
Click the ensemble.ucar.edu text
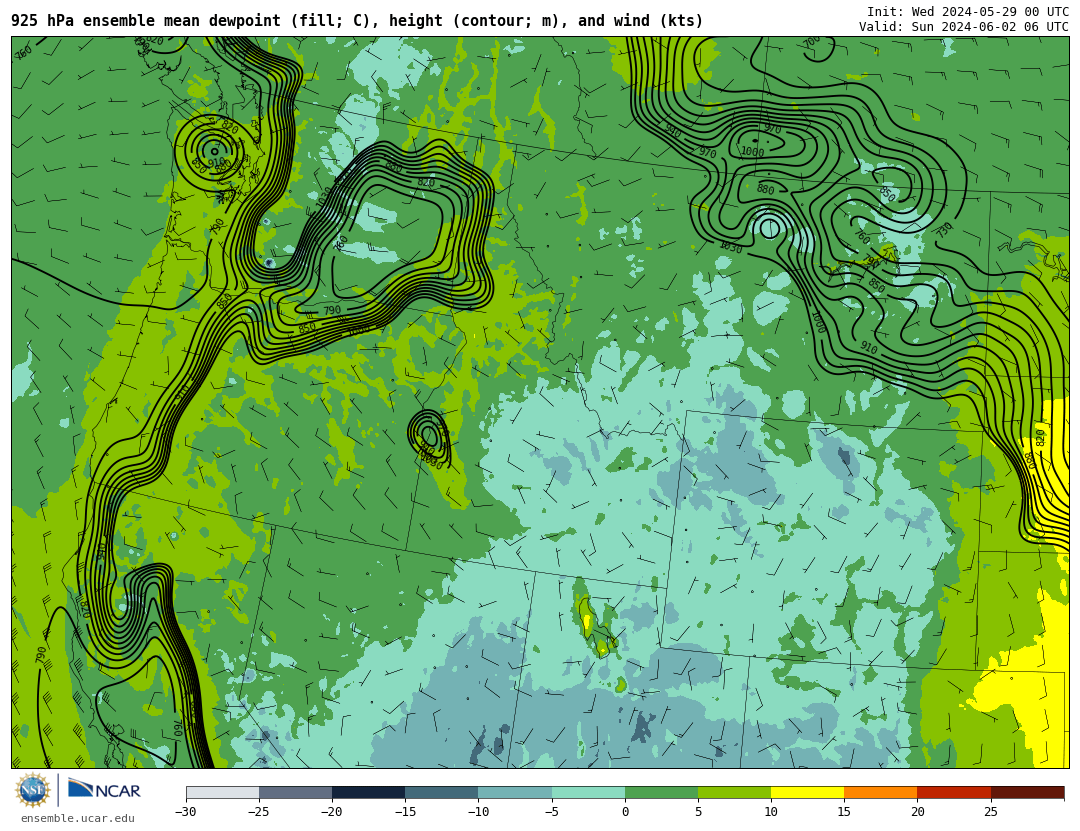(78, 819)
